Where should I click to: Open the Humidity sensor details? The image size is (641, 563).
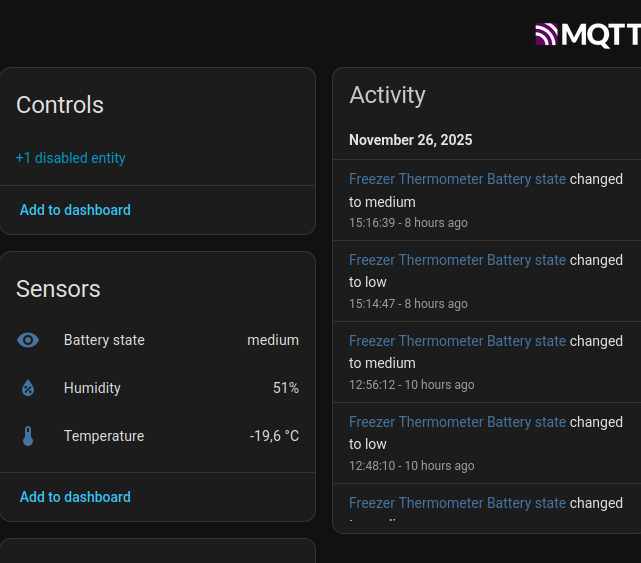92,388
